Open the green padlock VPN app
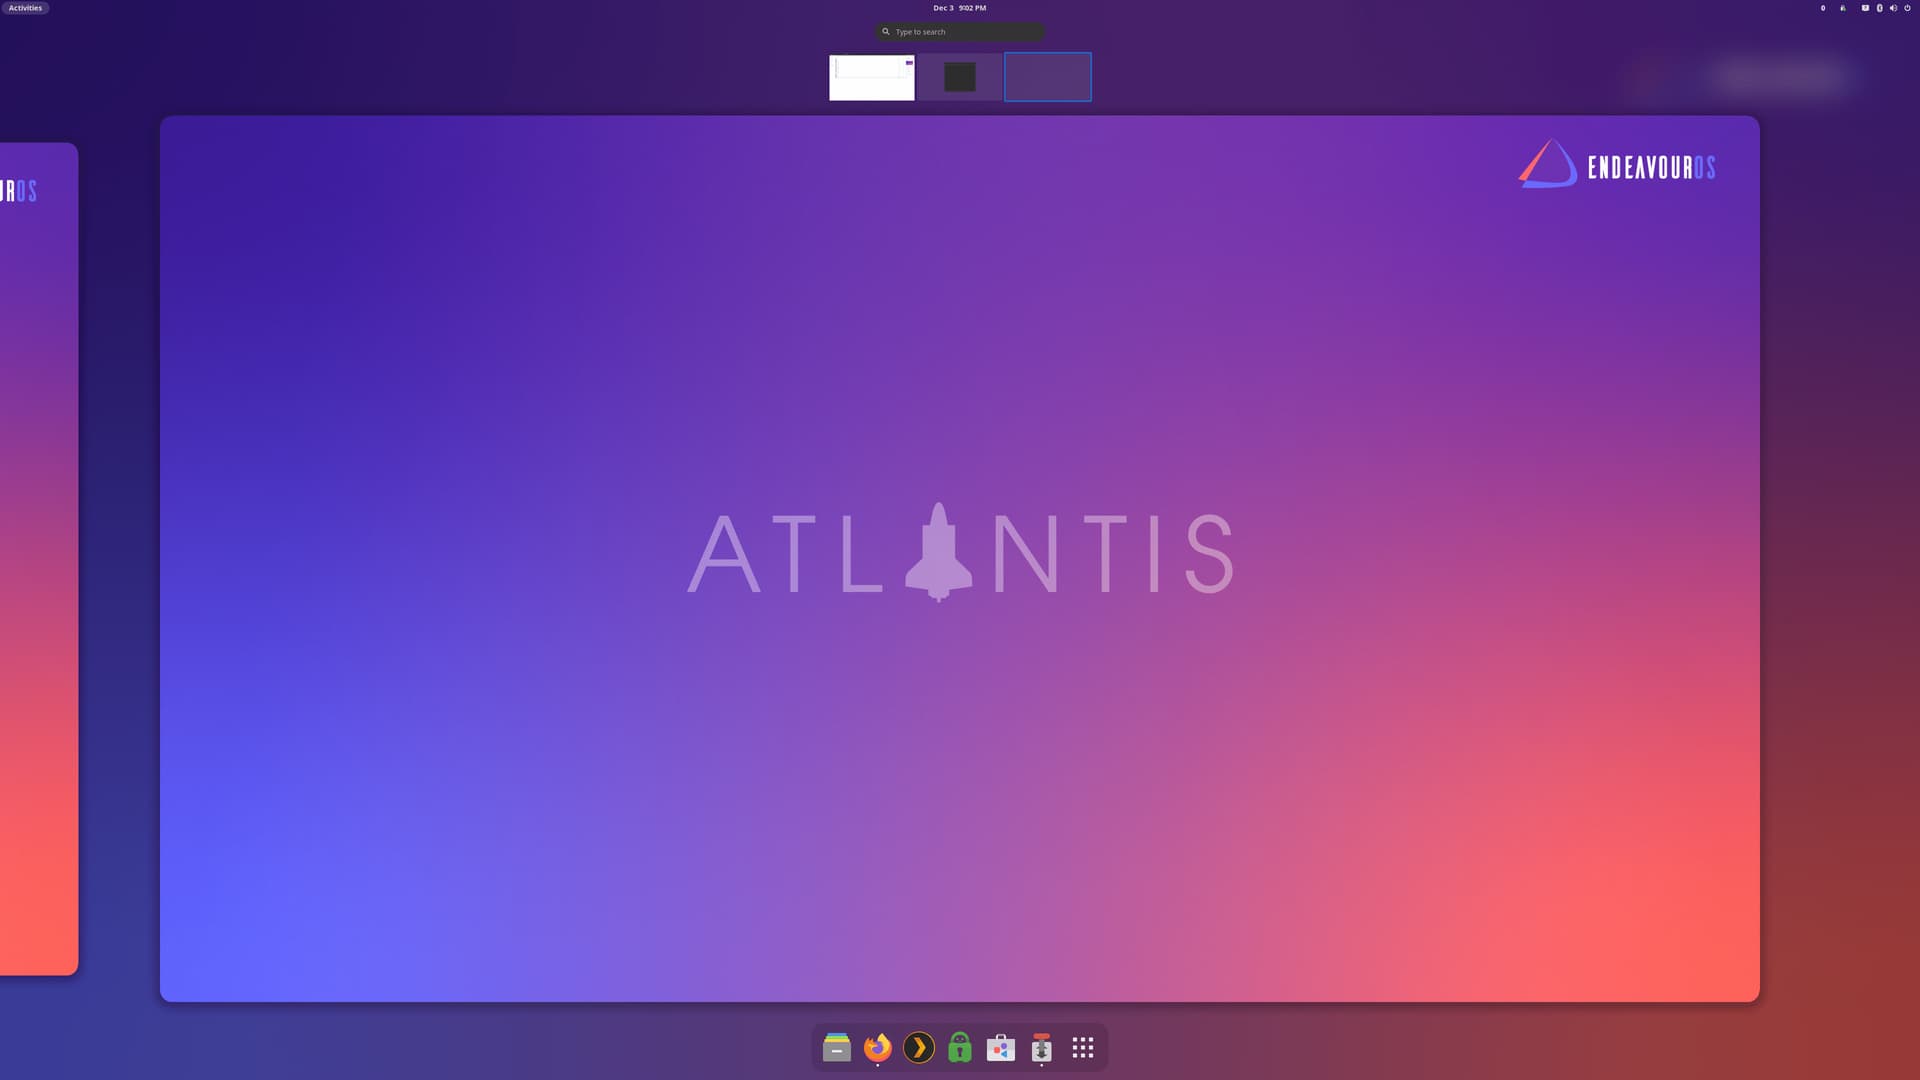The width and height of the screenshot is (1920, 1080). pyautogui.click(x=960, y=1047)
